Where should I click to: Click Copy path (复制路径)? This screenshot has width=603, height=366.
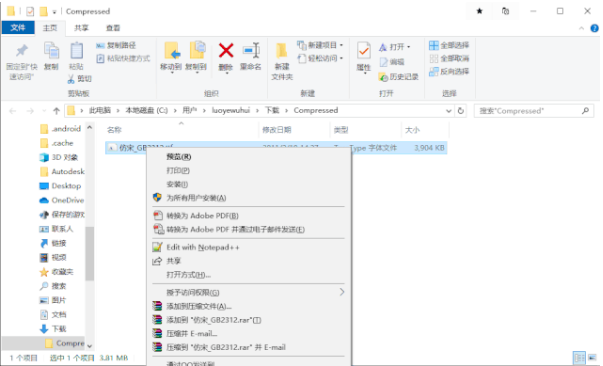click(116, 45)
